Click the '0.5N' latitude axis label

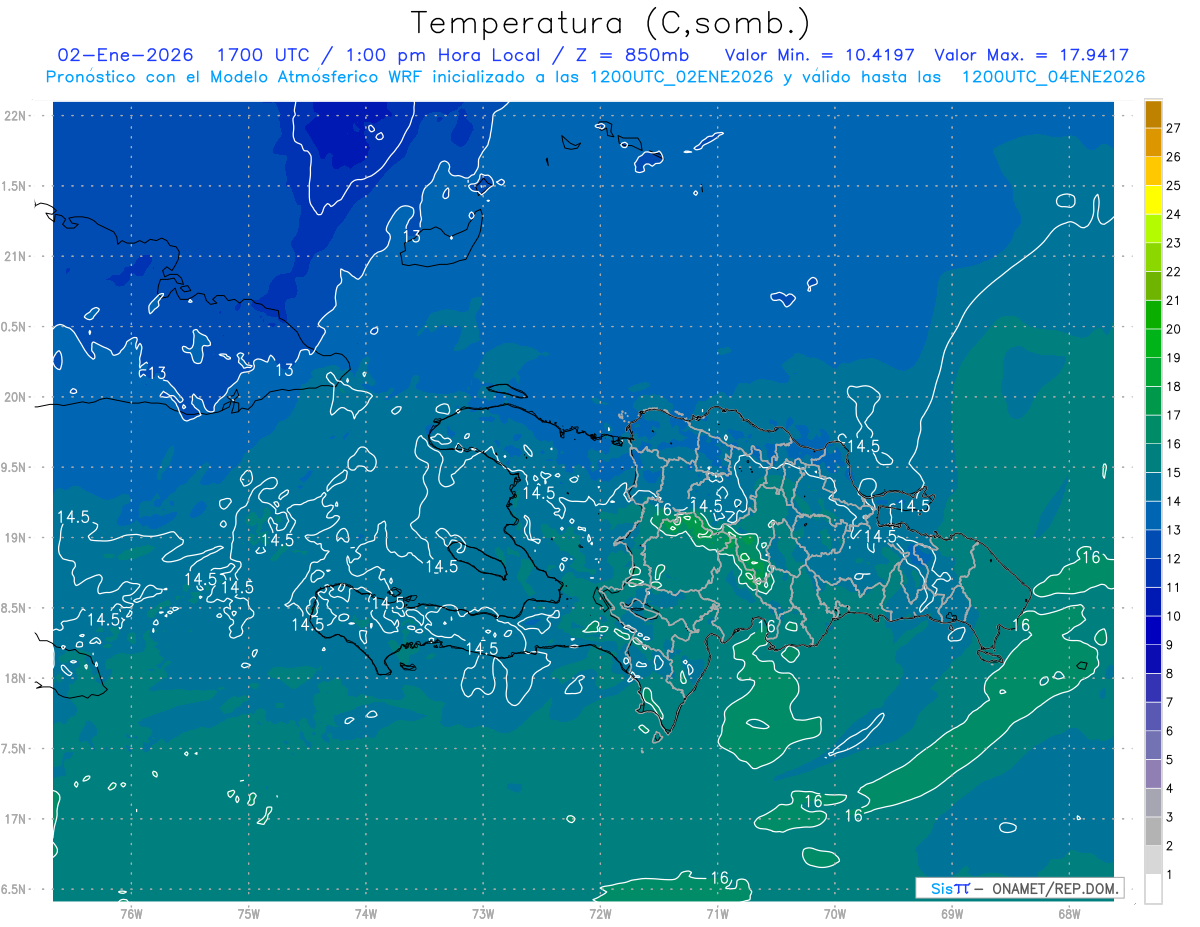[x=15, y=327]
